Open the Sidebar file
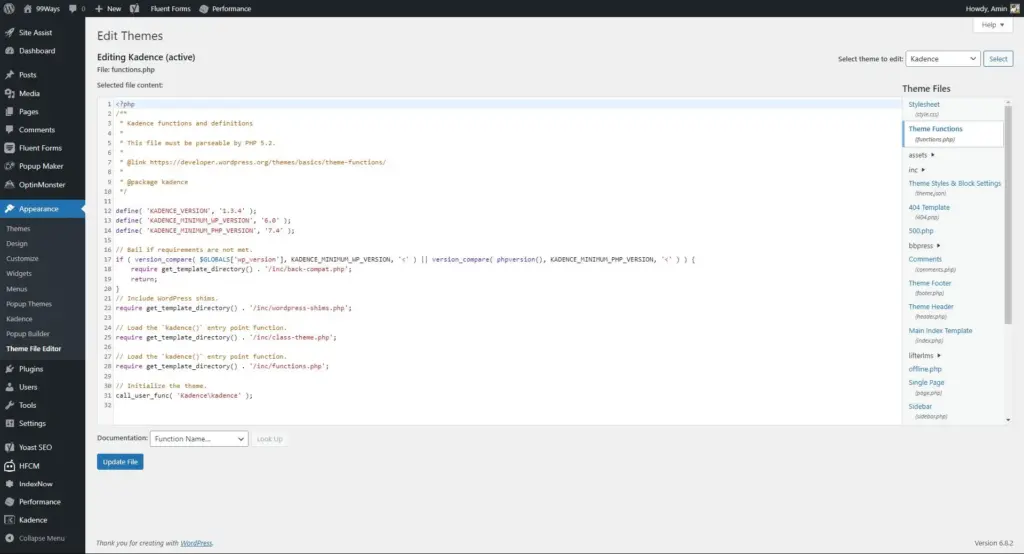Image resolution: width=1024 pixels, height=554 pixels. [920, 407]
